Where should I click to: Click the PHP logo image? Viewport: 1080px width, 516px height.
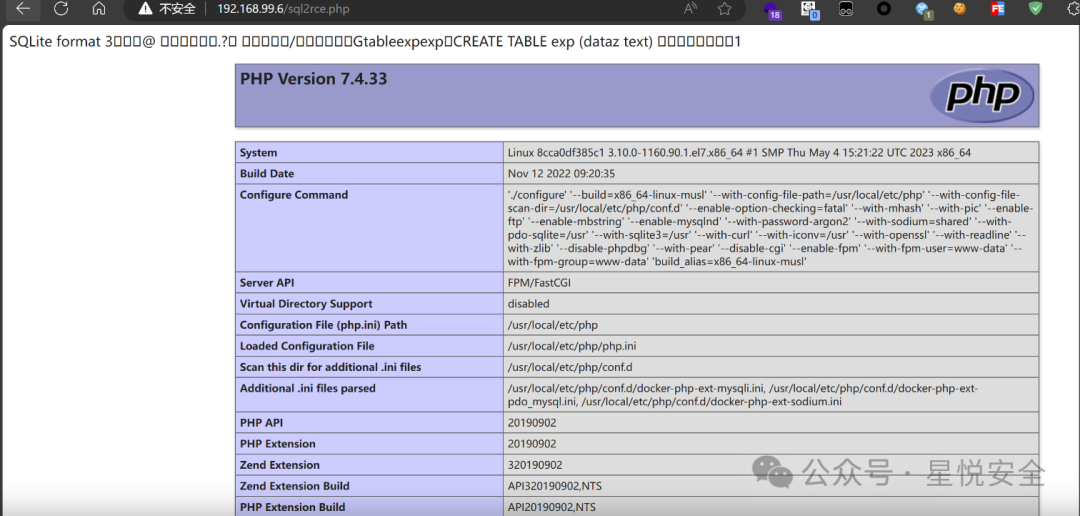[982, 95]
